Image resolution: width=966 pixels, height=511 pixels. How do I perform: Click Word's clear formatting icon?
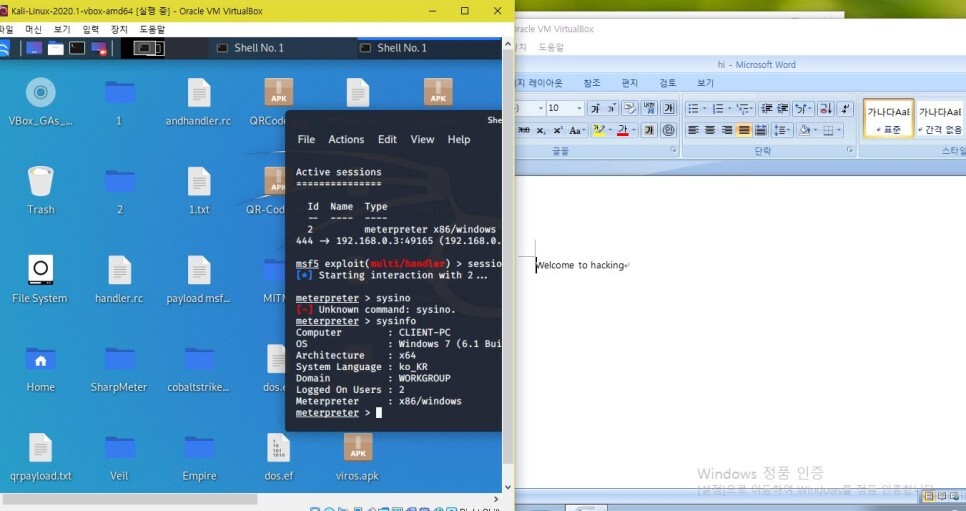click(630, 108)
